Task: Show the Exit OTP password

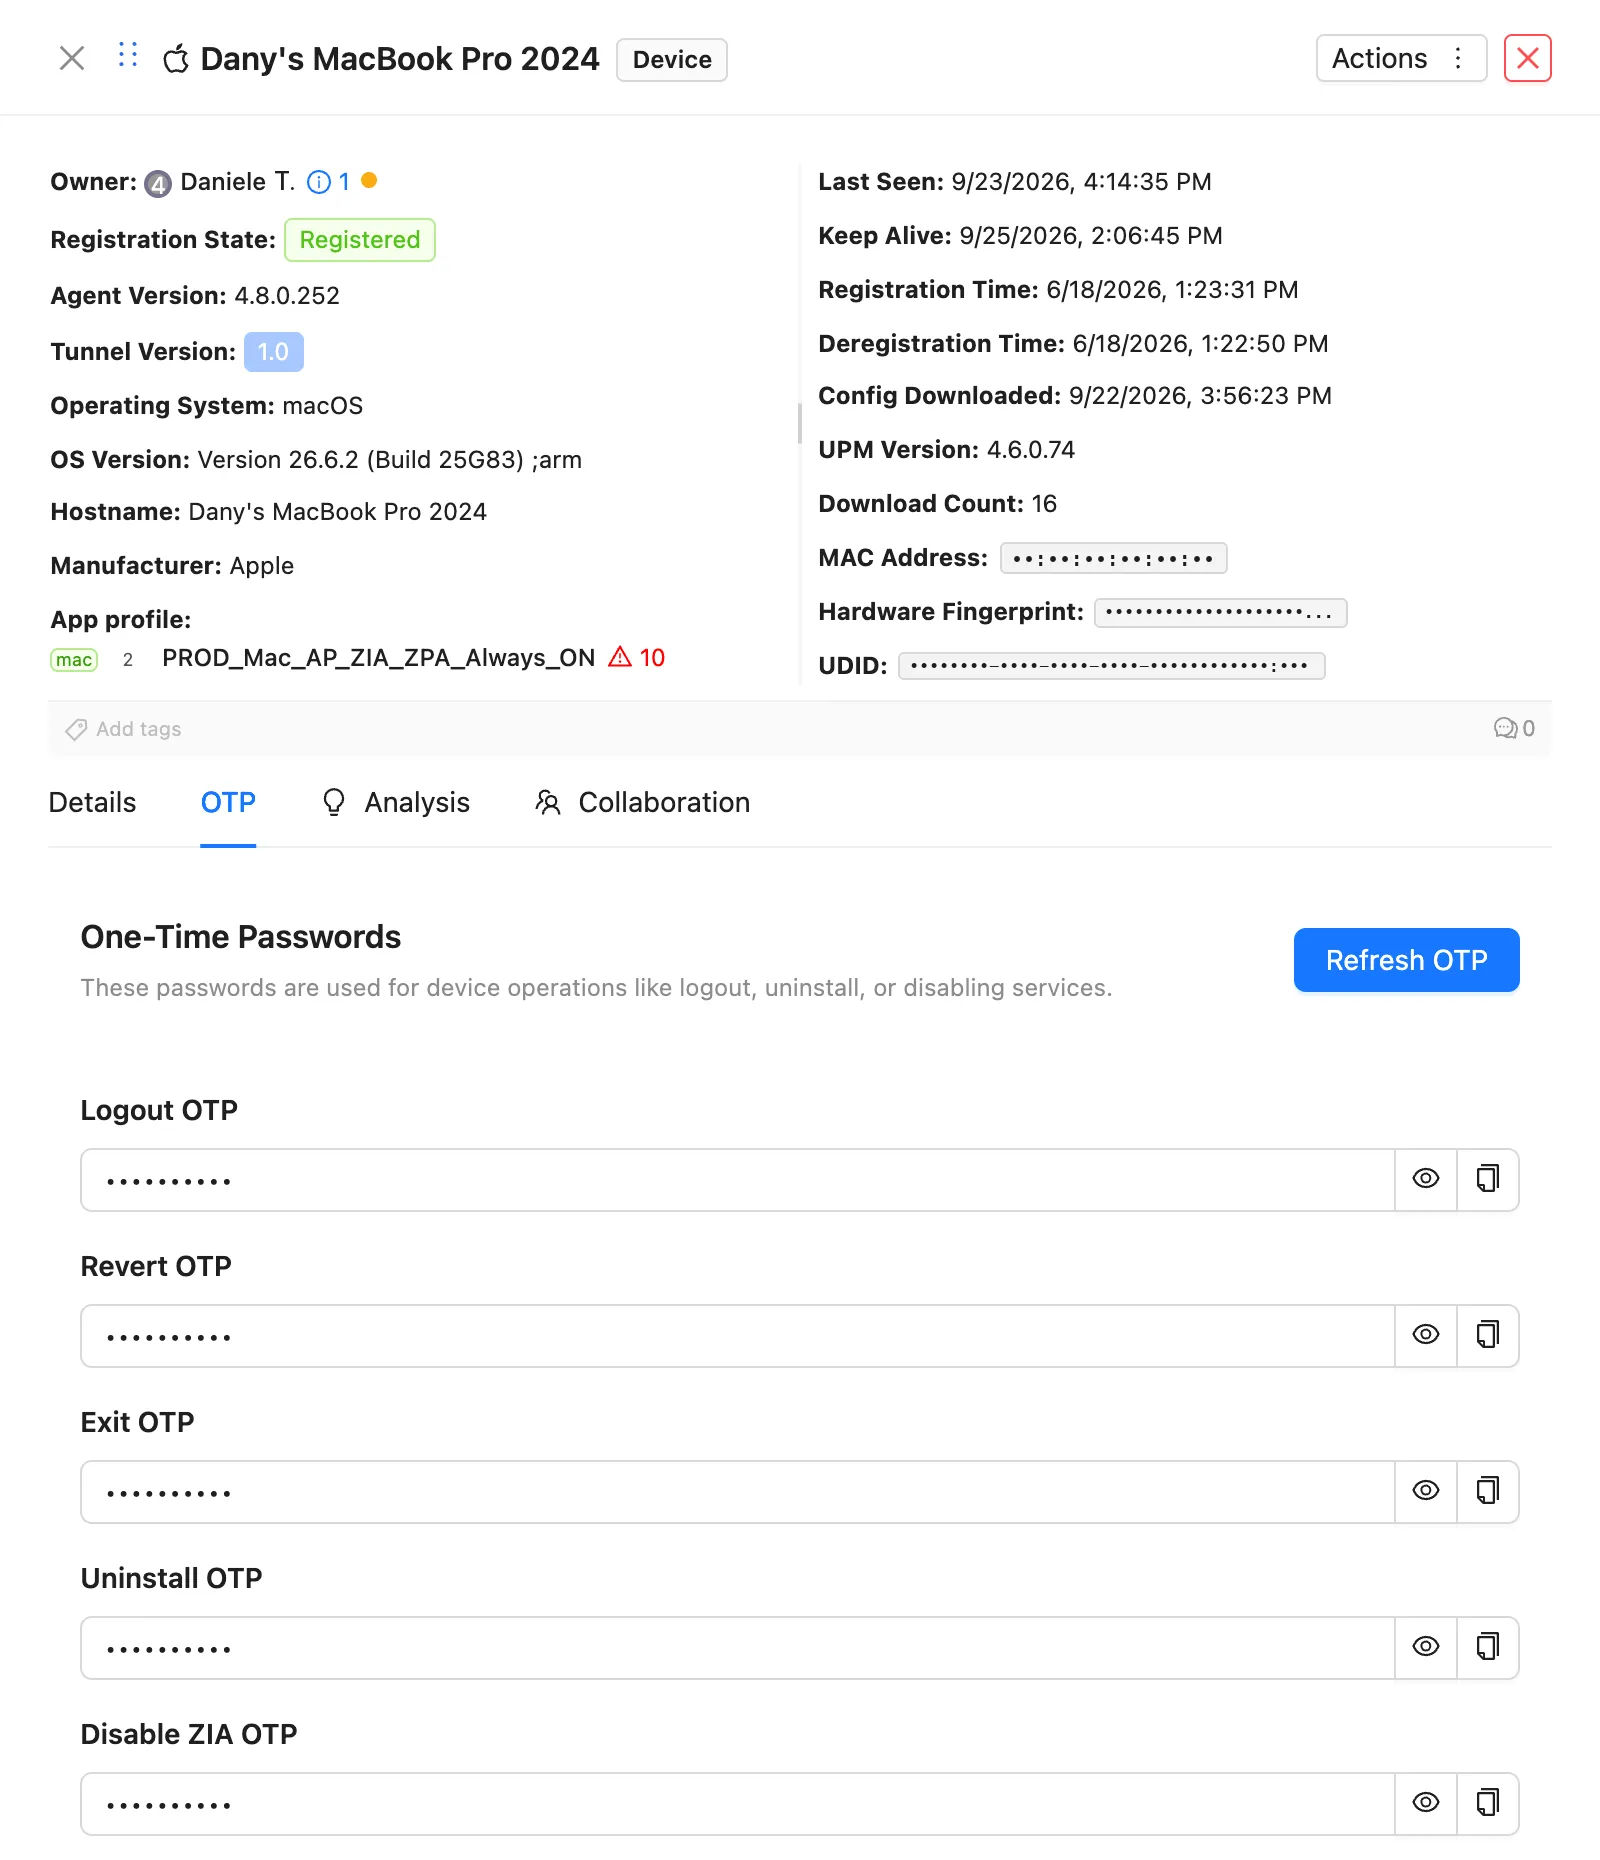Action: [x=1426, y=1491]
